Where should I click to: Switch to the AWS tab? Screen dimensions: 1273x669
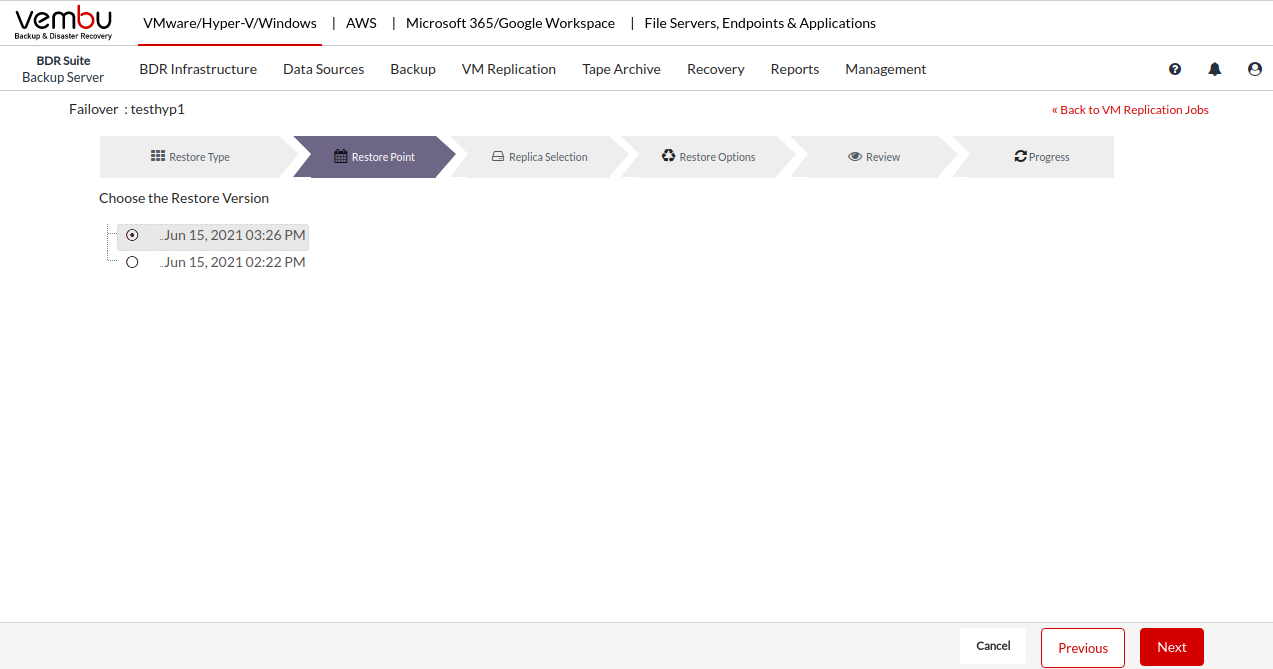[361, 23]
